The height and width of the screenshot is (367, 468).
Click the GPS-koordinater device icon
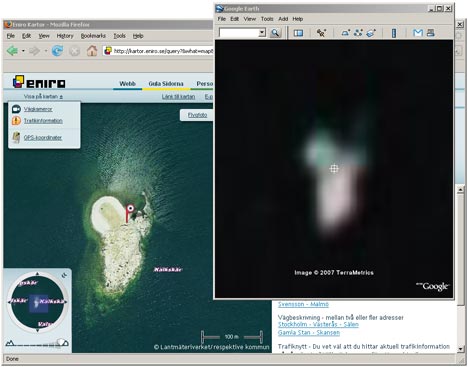click(x=16, y=137)
